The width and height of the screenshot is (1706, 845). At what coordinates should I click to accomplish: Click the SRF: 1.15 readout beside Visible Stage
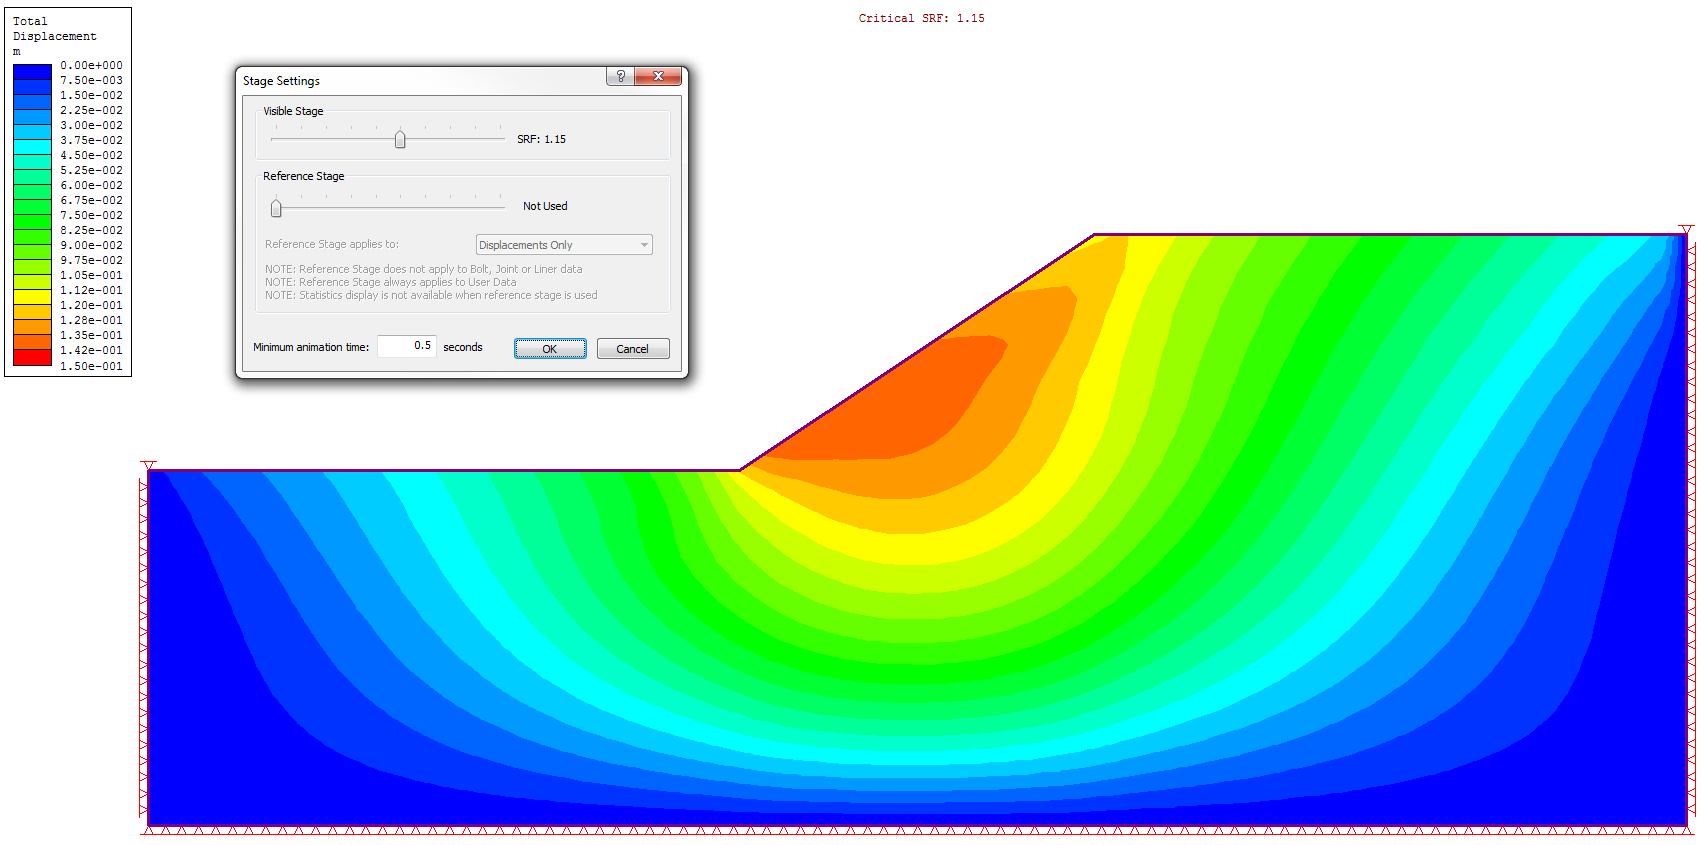point(541,139)
